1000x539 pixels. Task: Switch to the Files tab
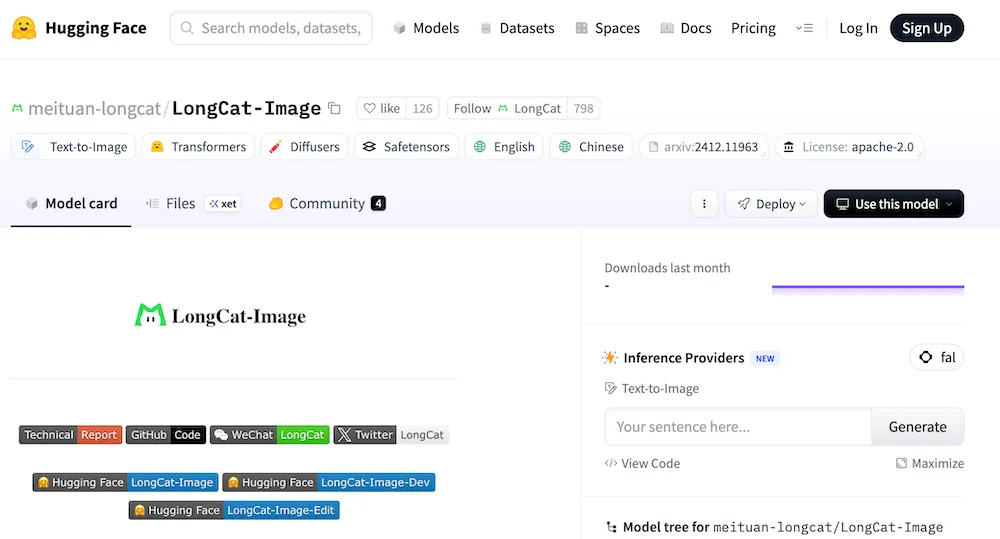point(180,204)
